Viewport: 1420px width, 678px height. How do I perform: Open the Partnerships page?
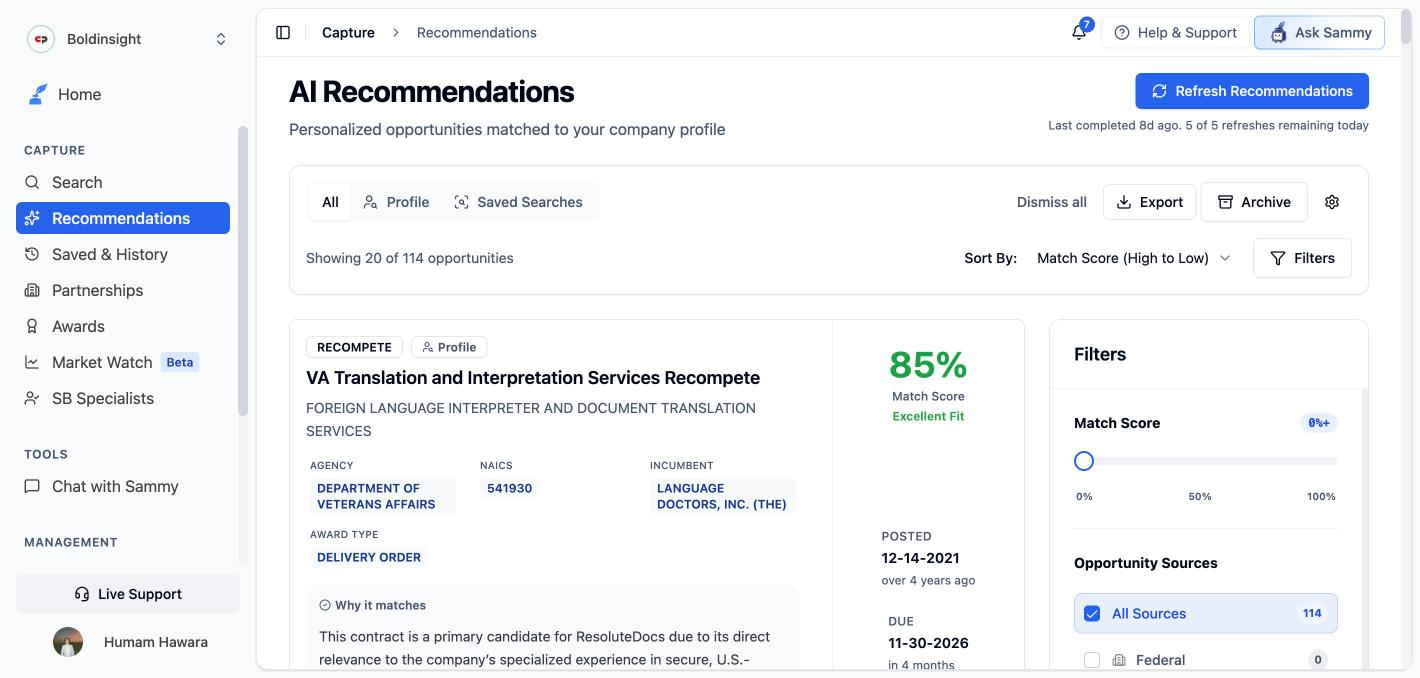click(123, 290)
